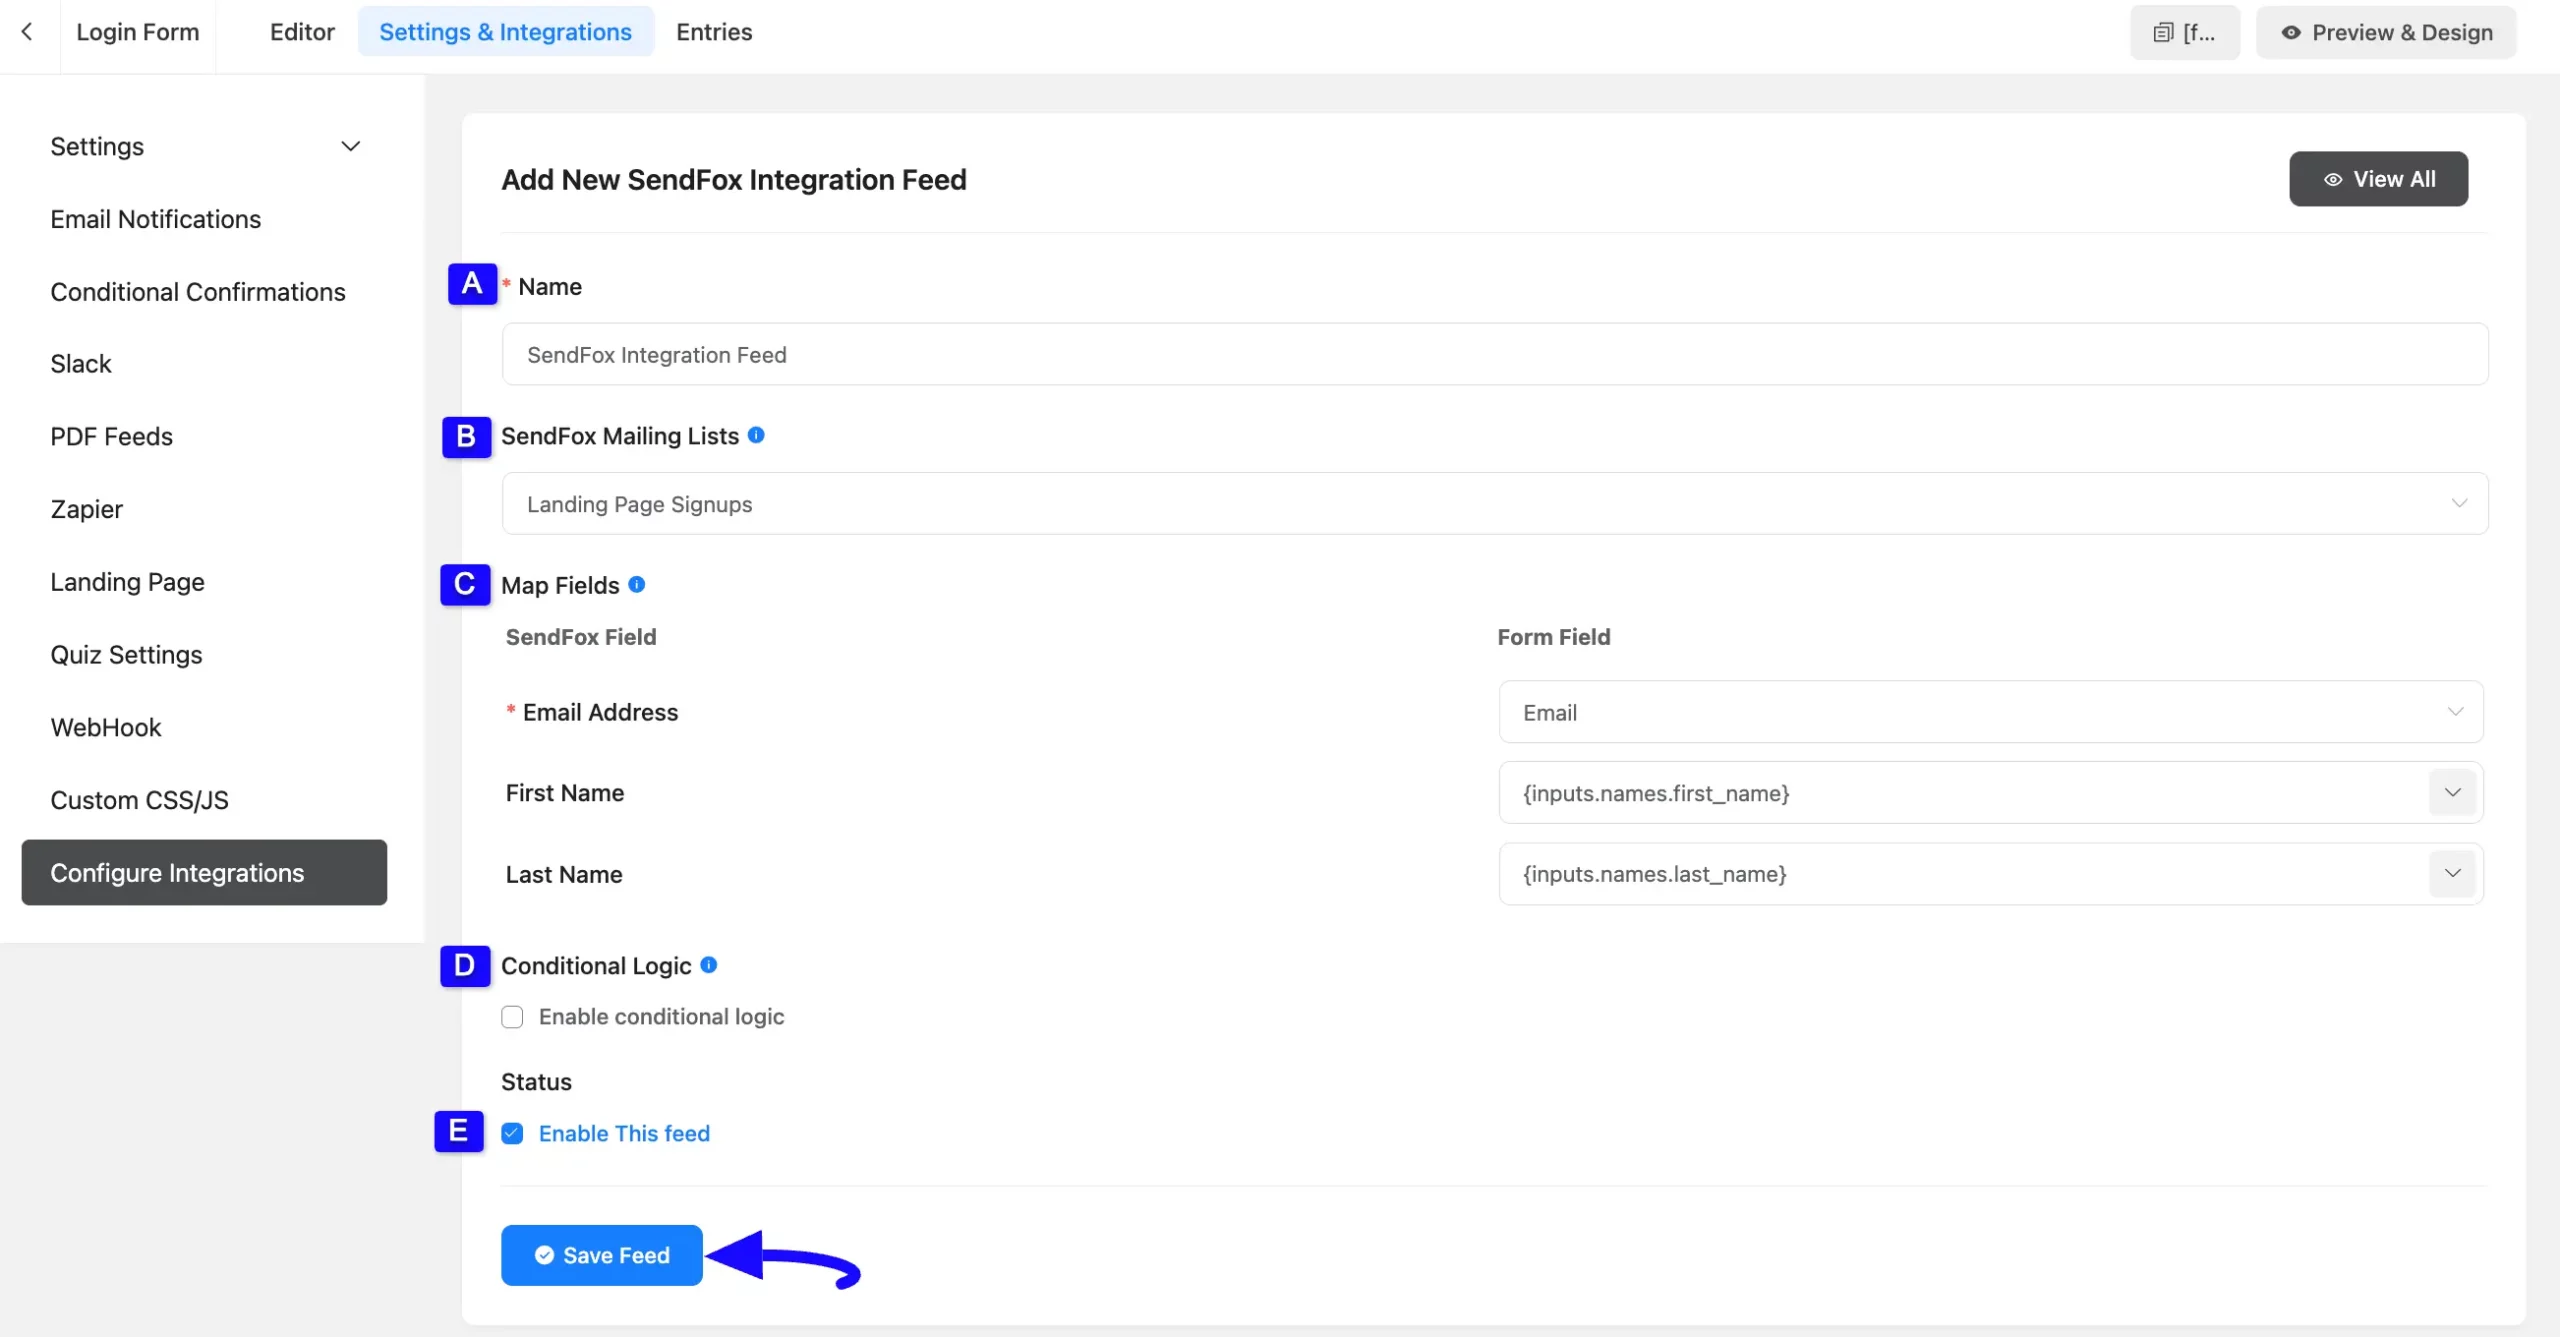Click the SendFox Mailing Lists info icon
Viewport: 2560px width, 1337px height.
756,435
